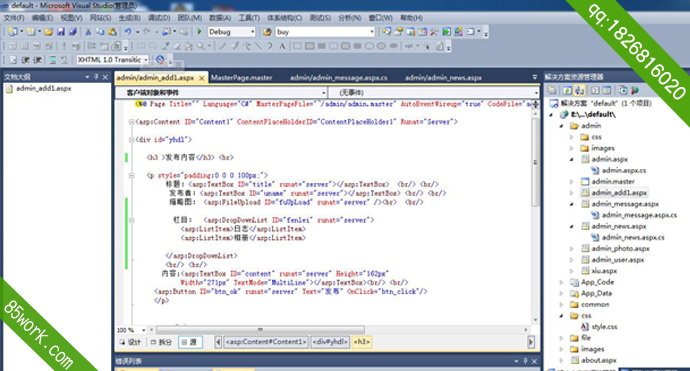Viewport: 690px width, 371px height.
Task: Click the Add New Item icon
Action: 31,32
